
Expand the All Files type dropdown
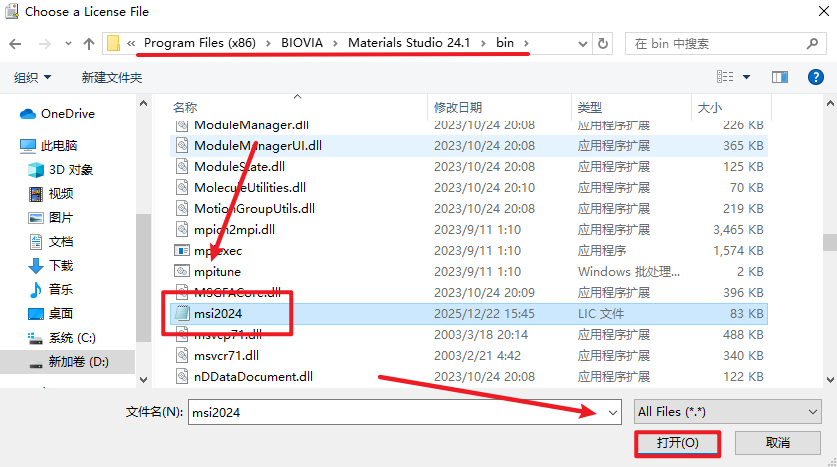727,412
